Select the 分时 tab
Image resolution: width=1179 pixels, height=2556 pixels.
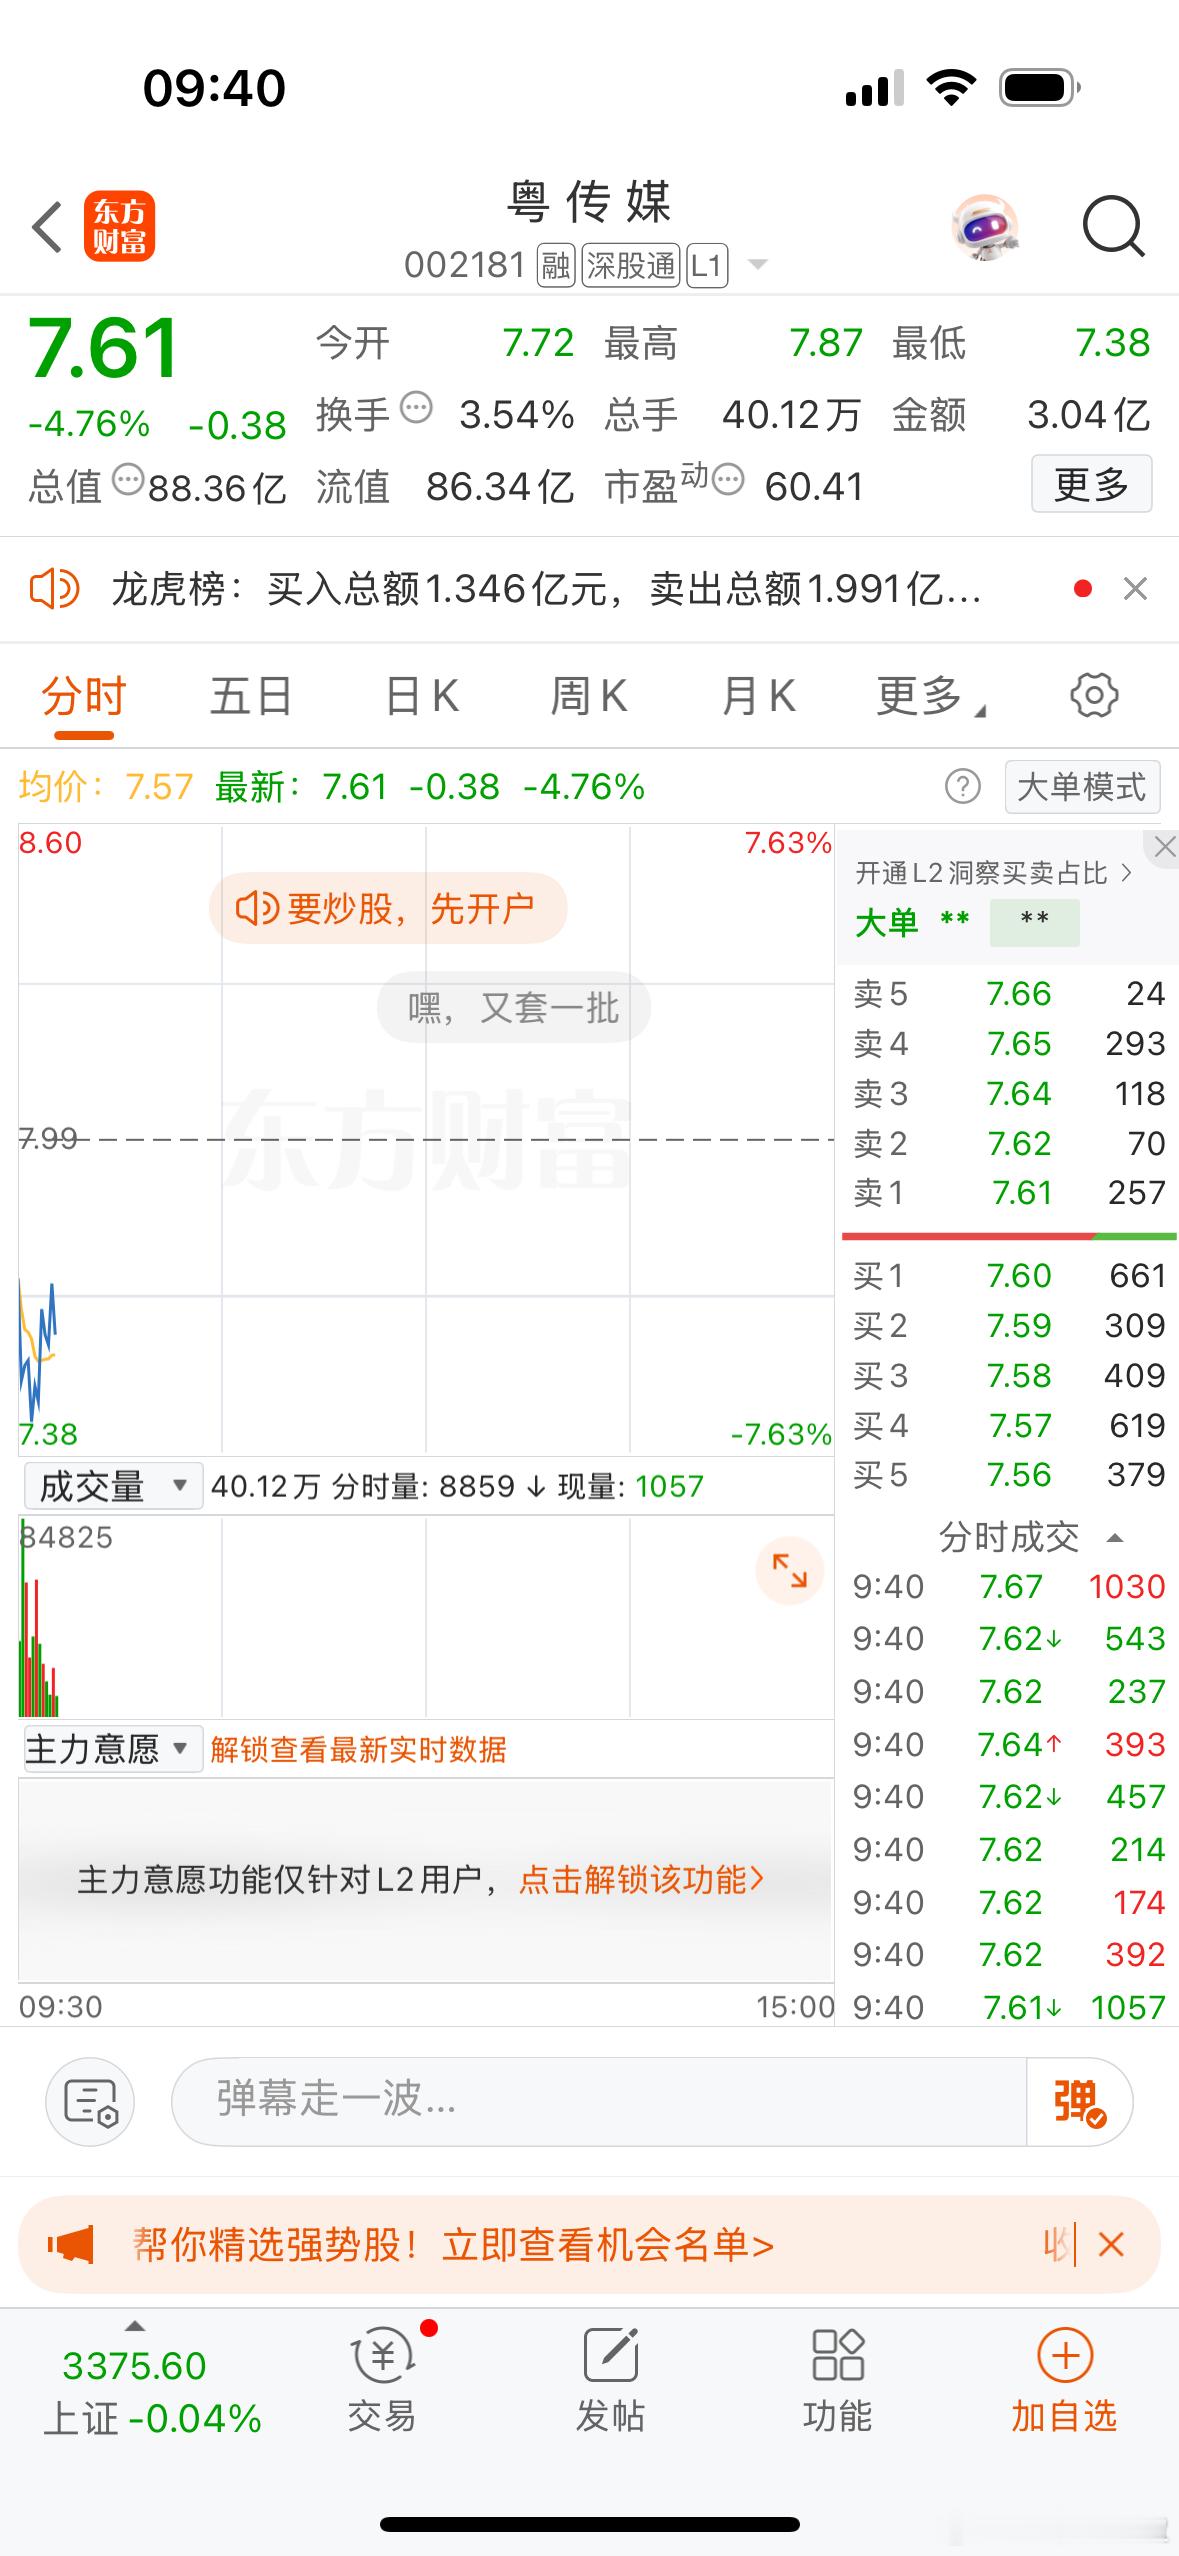click(x=84, y=696)
